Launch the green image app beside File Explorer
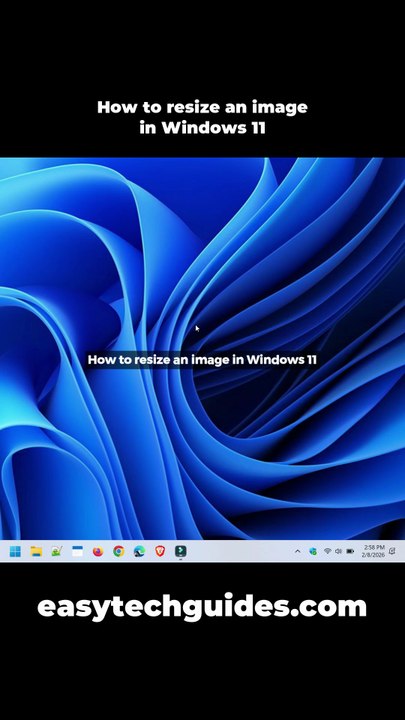The height and width of the screenshot is (720, 405). click(56, 551)
